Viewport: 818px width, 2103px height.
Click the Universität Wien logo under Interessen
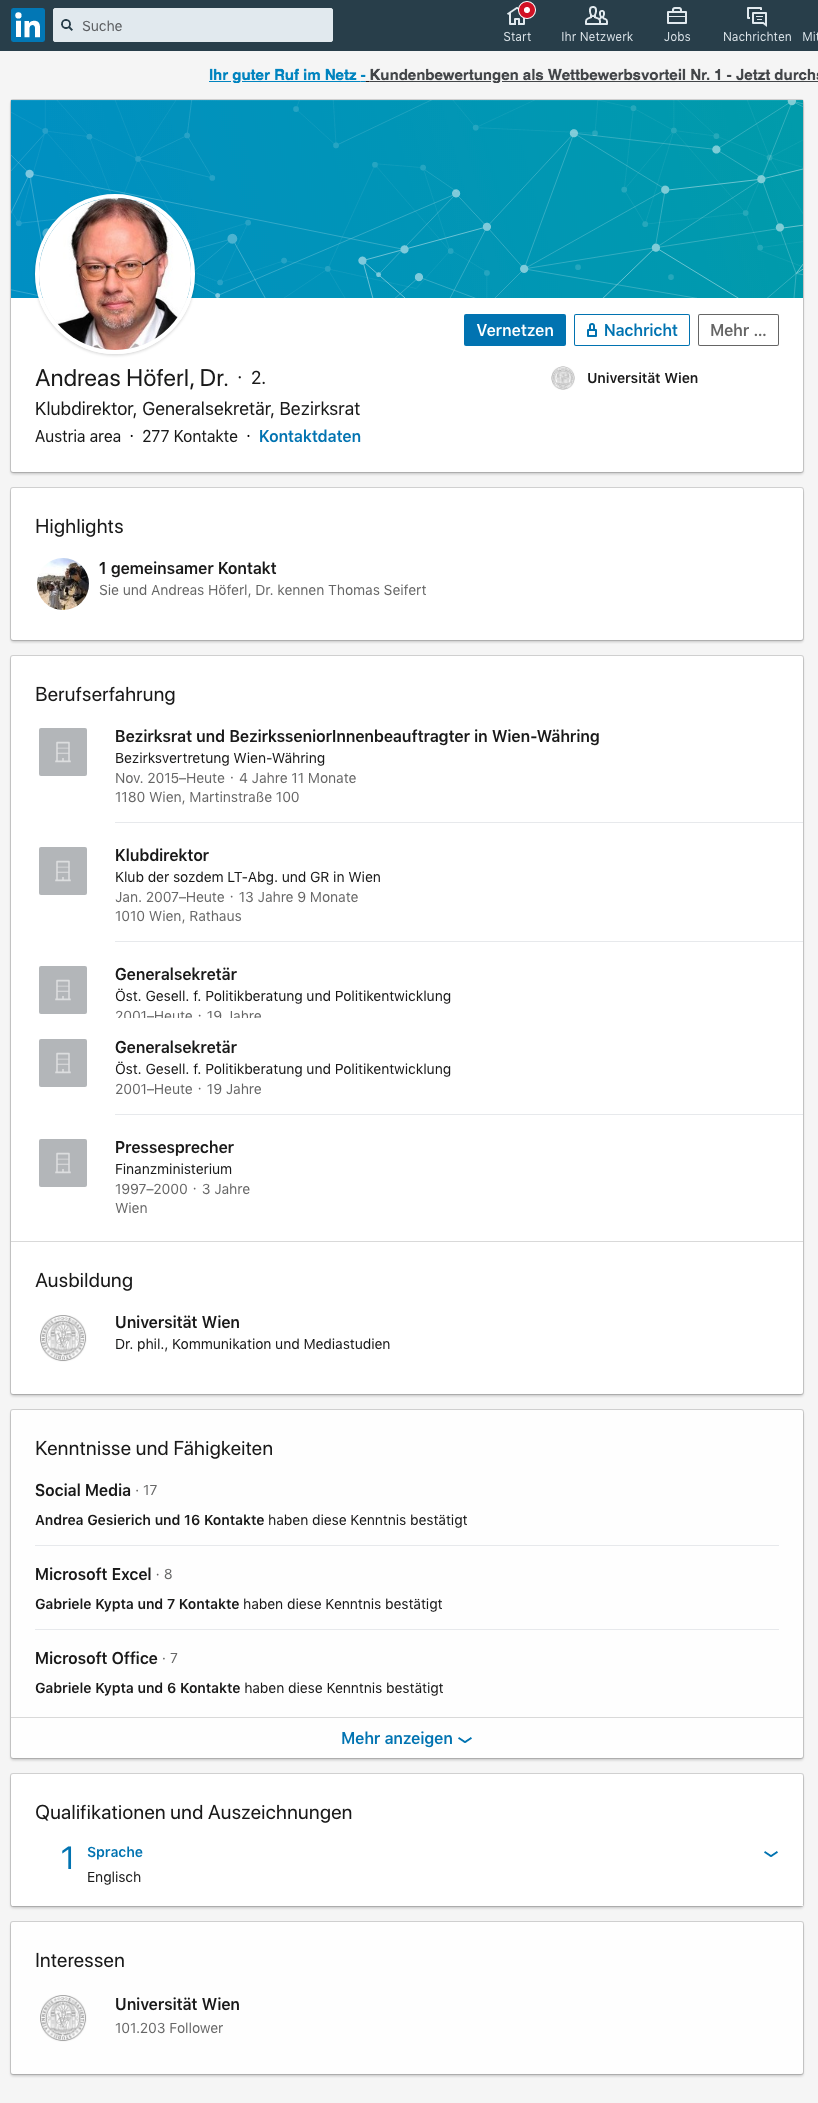click(63, 2018)
